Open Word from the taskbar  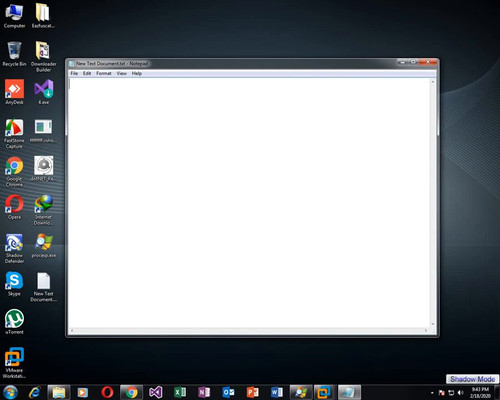tap(277, 392)
